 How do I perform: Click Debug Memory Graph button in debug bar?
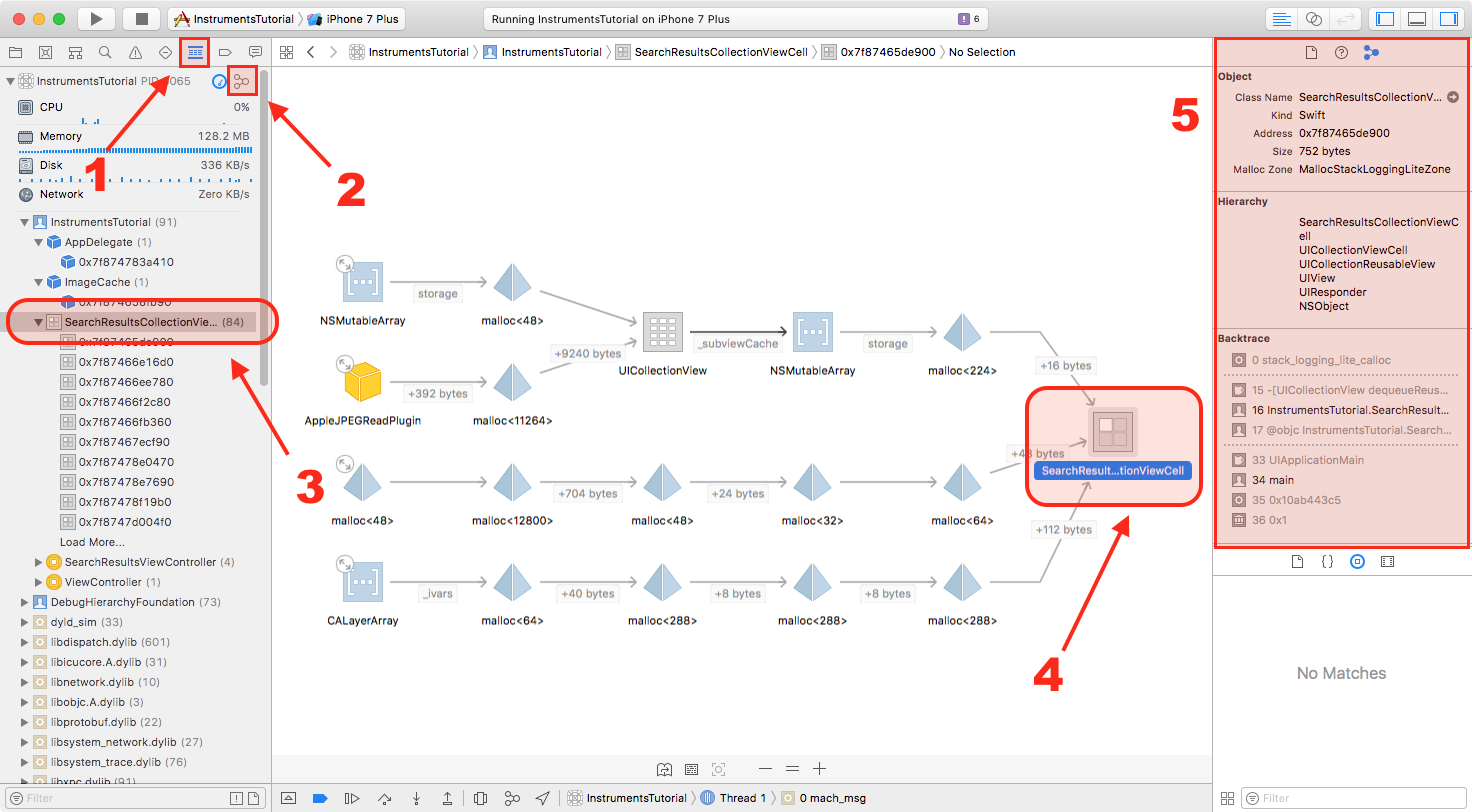point(512,798)
